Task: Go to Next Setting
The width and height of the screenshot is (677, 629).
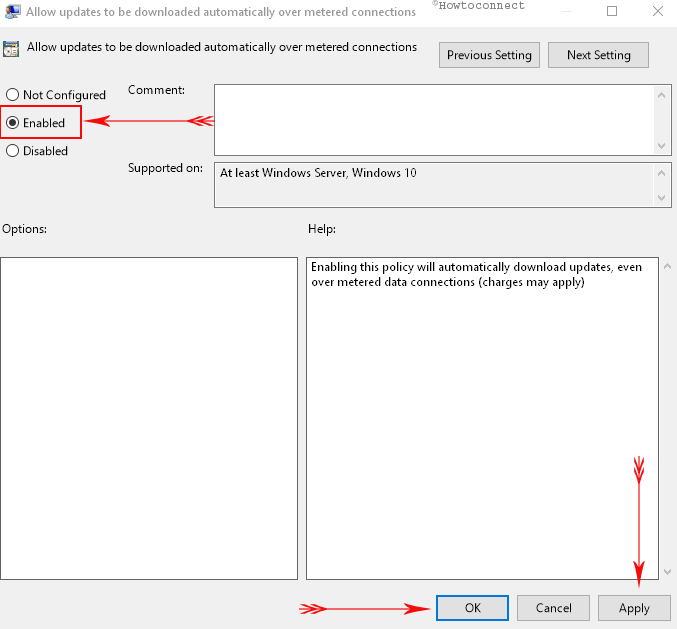Action: pos(598,55)
